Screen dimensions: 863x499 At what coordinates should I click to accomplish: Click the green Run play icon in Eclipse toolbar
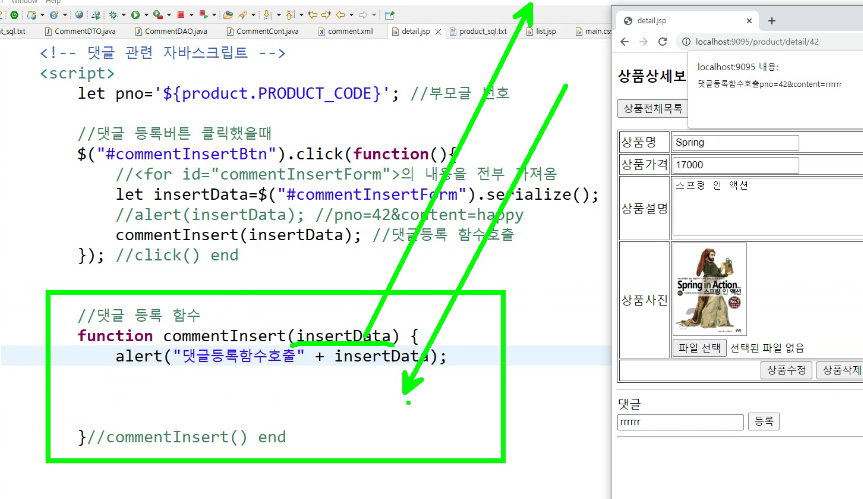tap(135, 15)
